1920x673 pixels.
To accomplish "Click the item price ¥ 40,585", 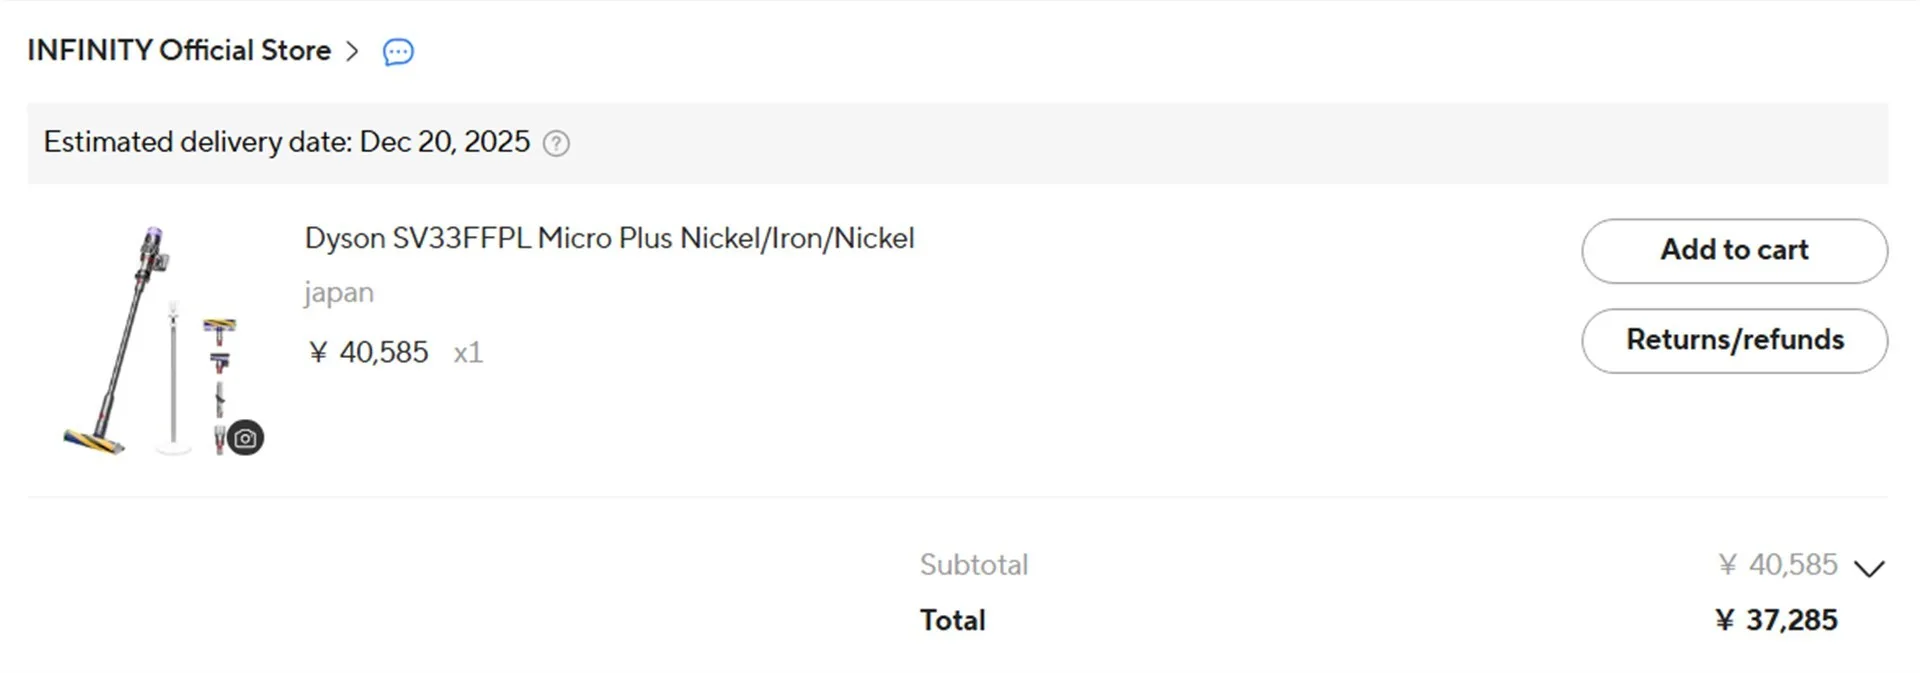I will click(x=369, y=352).
